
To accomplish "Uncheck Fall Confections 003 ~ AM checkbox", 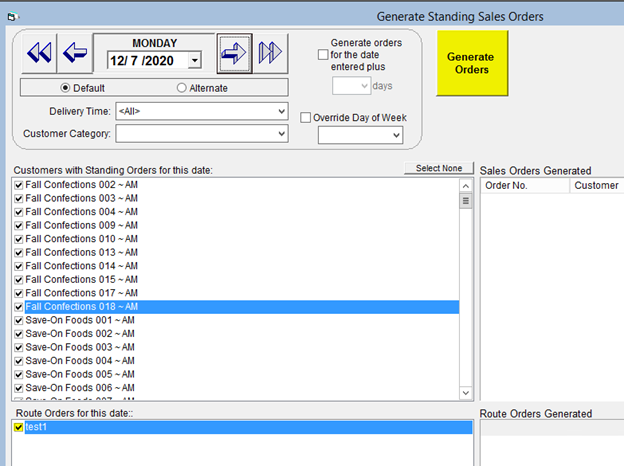I will [19, 199].
